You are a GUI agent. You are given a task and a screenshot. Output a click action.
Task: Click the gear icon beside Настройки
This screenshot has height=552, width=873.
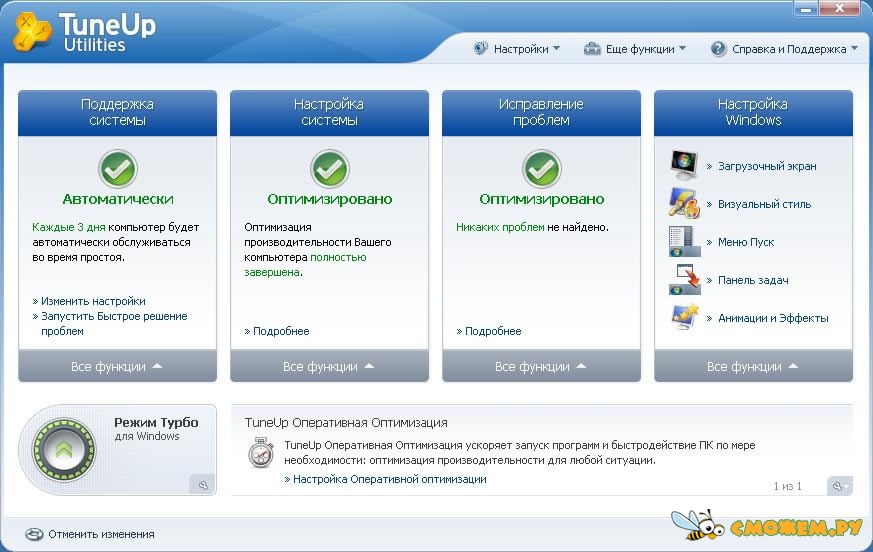click(x=480, y=48)
